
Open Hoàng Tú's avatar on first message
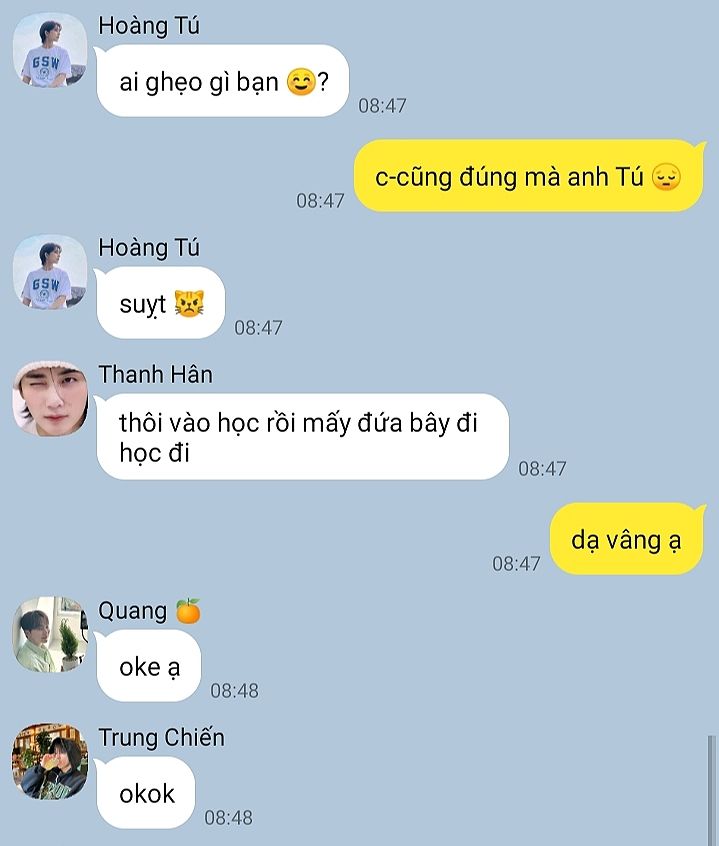pyautogui.click(x=50, y=50)
